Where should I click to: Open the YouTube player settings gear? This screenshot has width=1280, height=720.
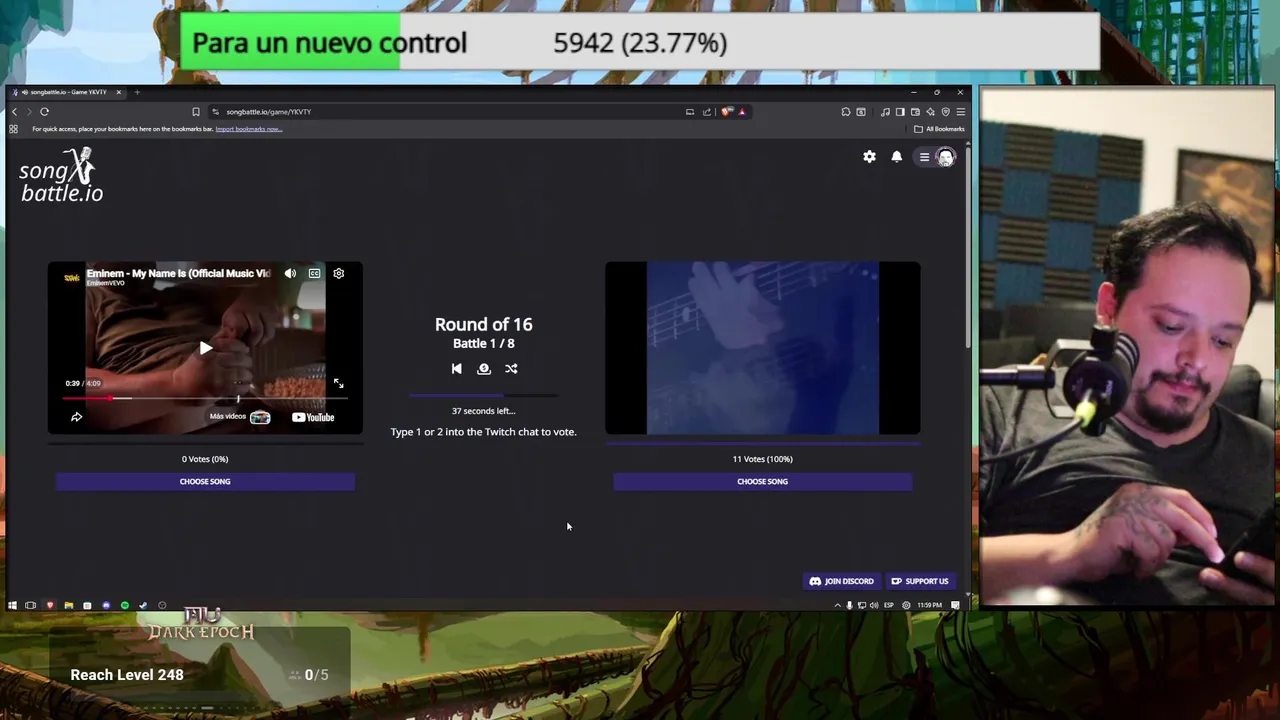pyautogui.click(x=338, y=273)
